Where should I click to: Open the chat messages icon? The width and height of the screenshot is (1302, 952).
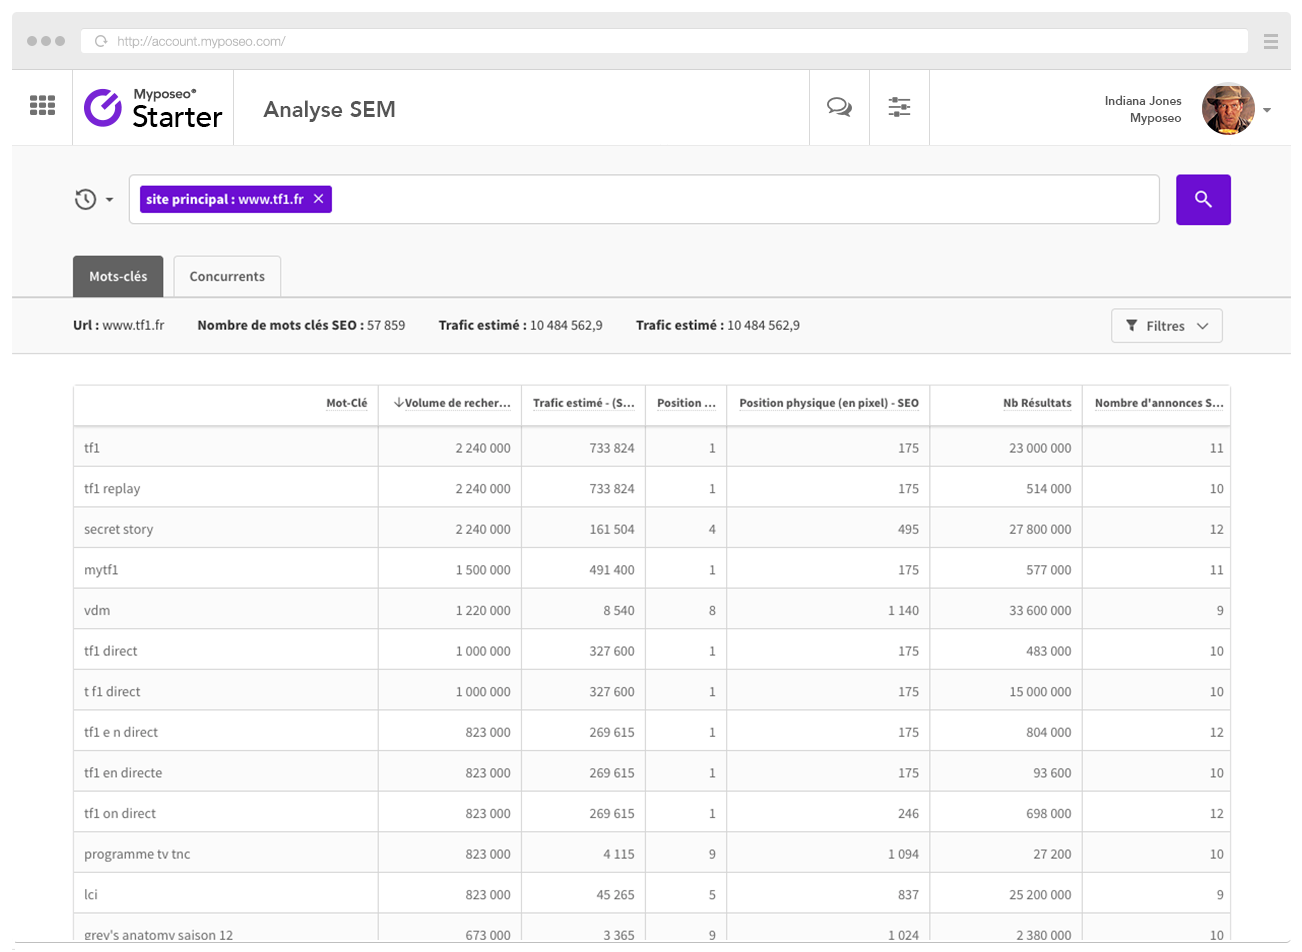(x=839, y=107)
